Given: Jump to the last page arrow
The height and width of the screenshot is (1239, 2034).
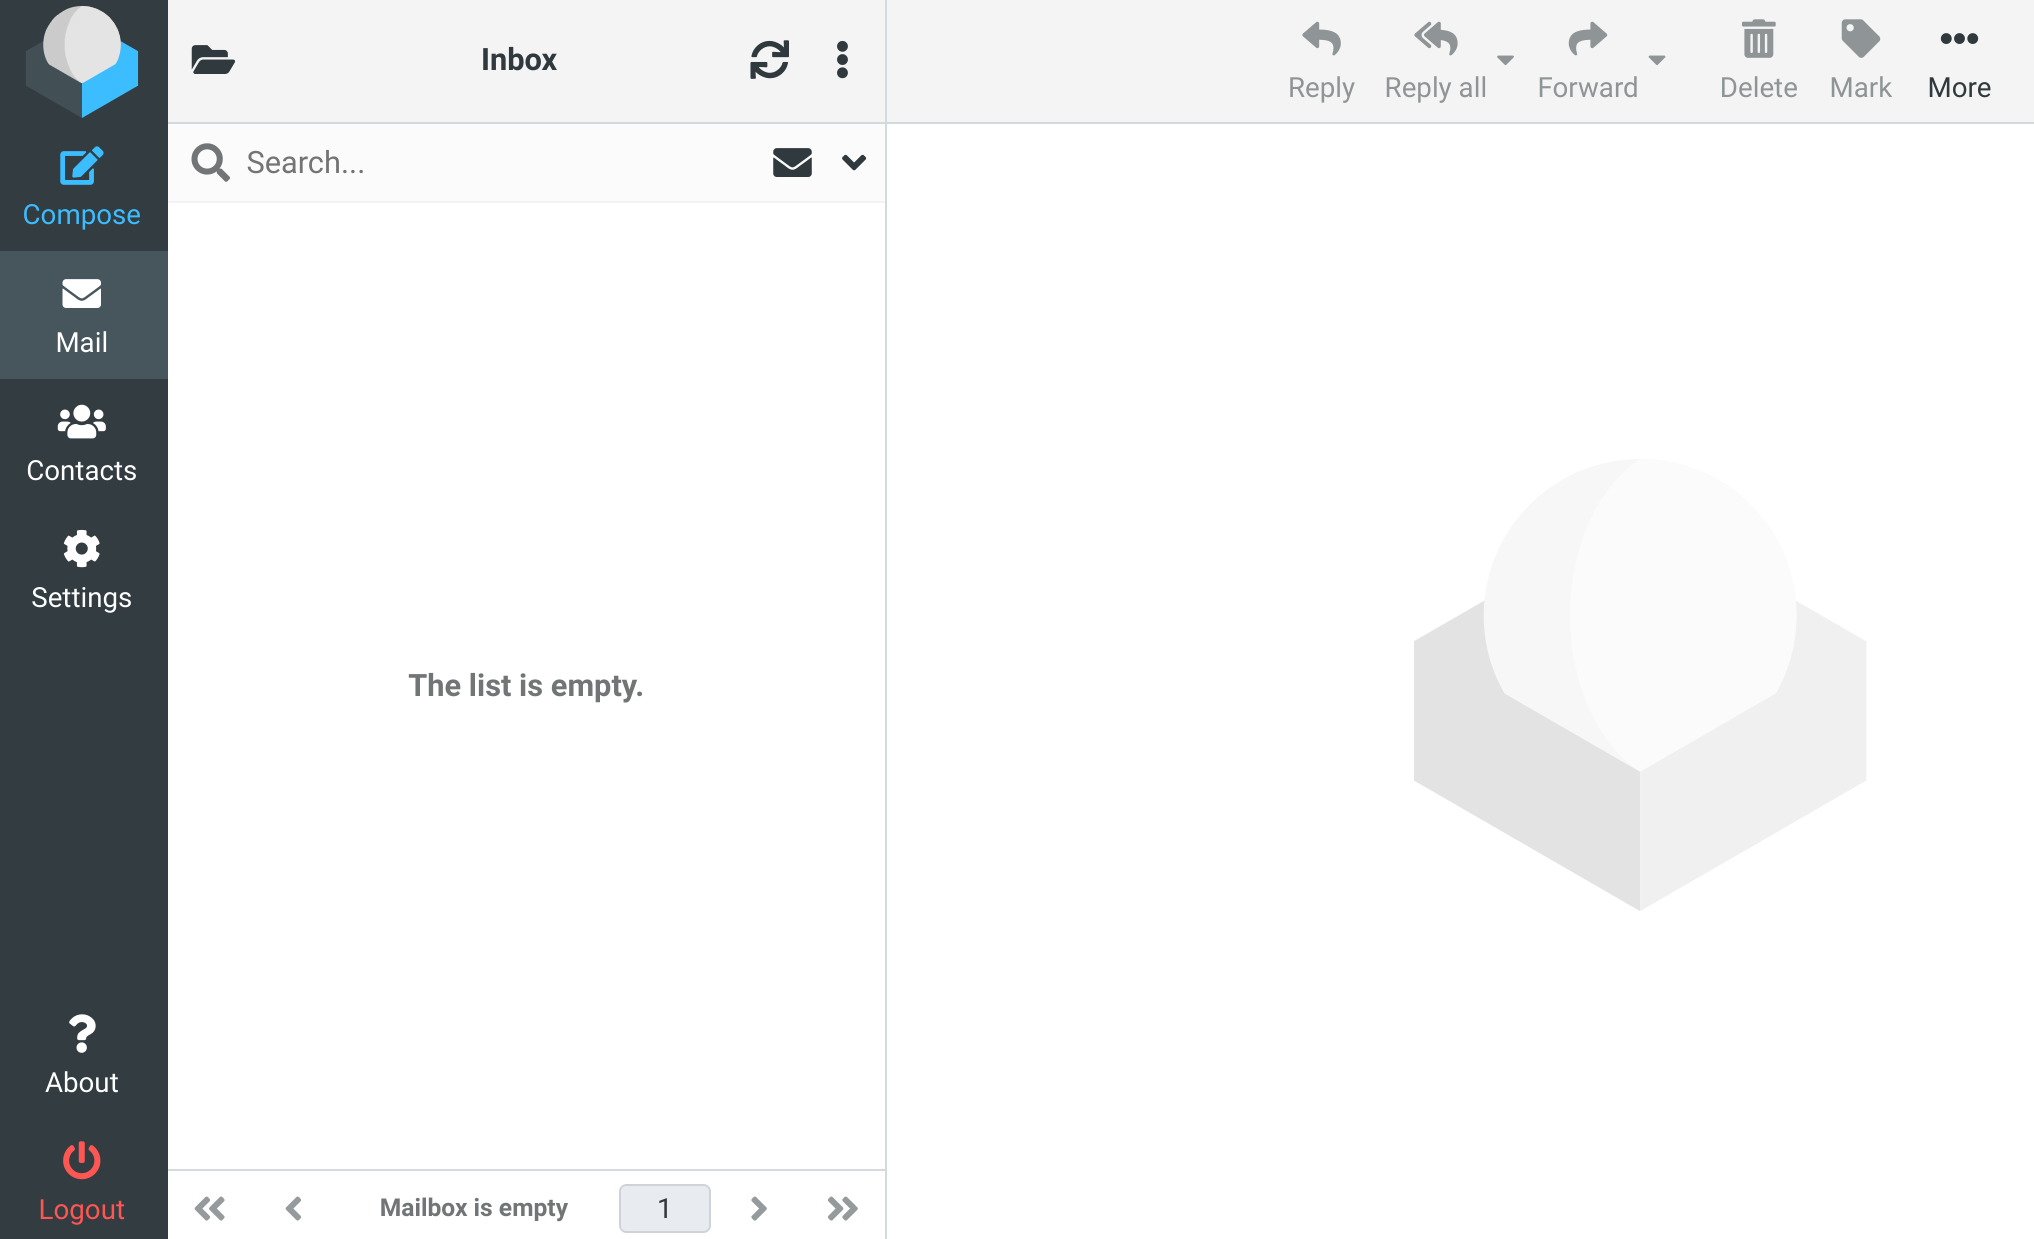Looking at the screenshot, I should pos(842,1208).
